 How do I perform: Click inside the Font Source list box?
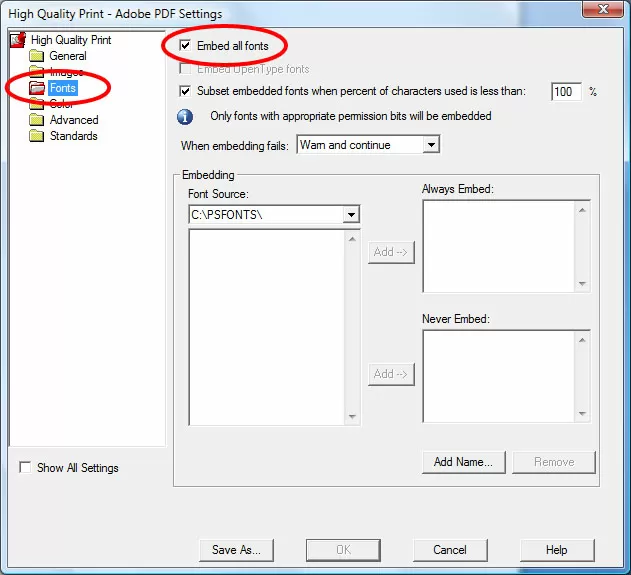(266, 327)
